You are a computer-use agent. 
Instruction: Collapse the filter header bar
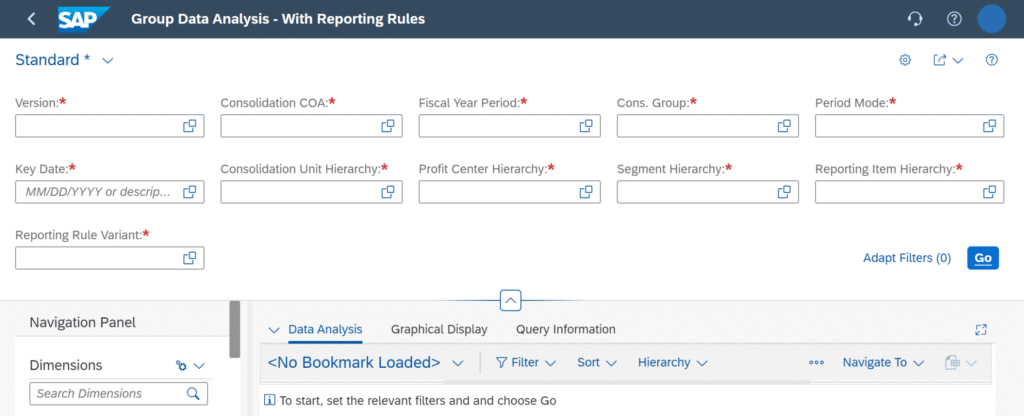click(511, 301)
